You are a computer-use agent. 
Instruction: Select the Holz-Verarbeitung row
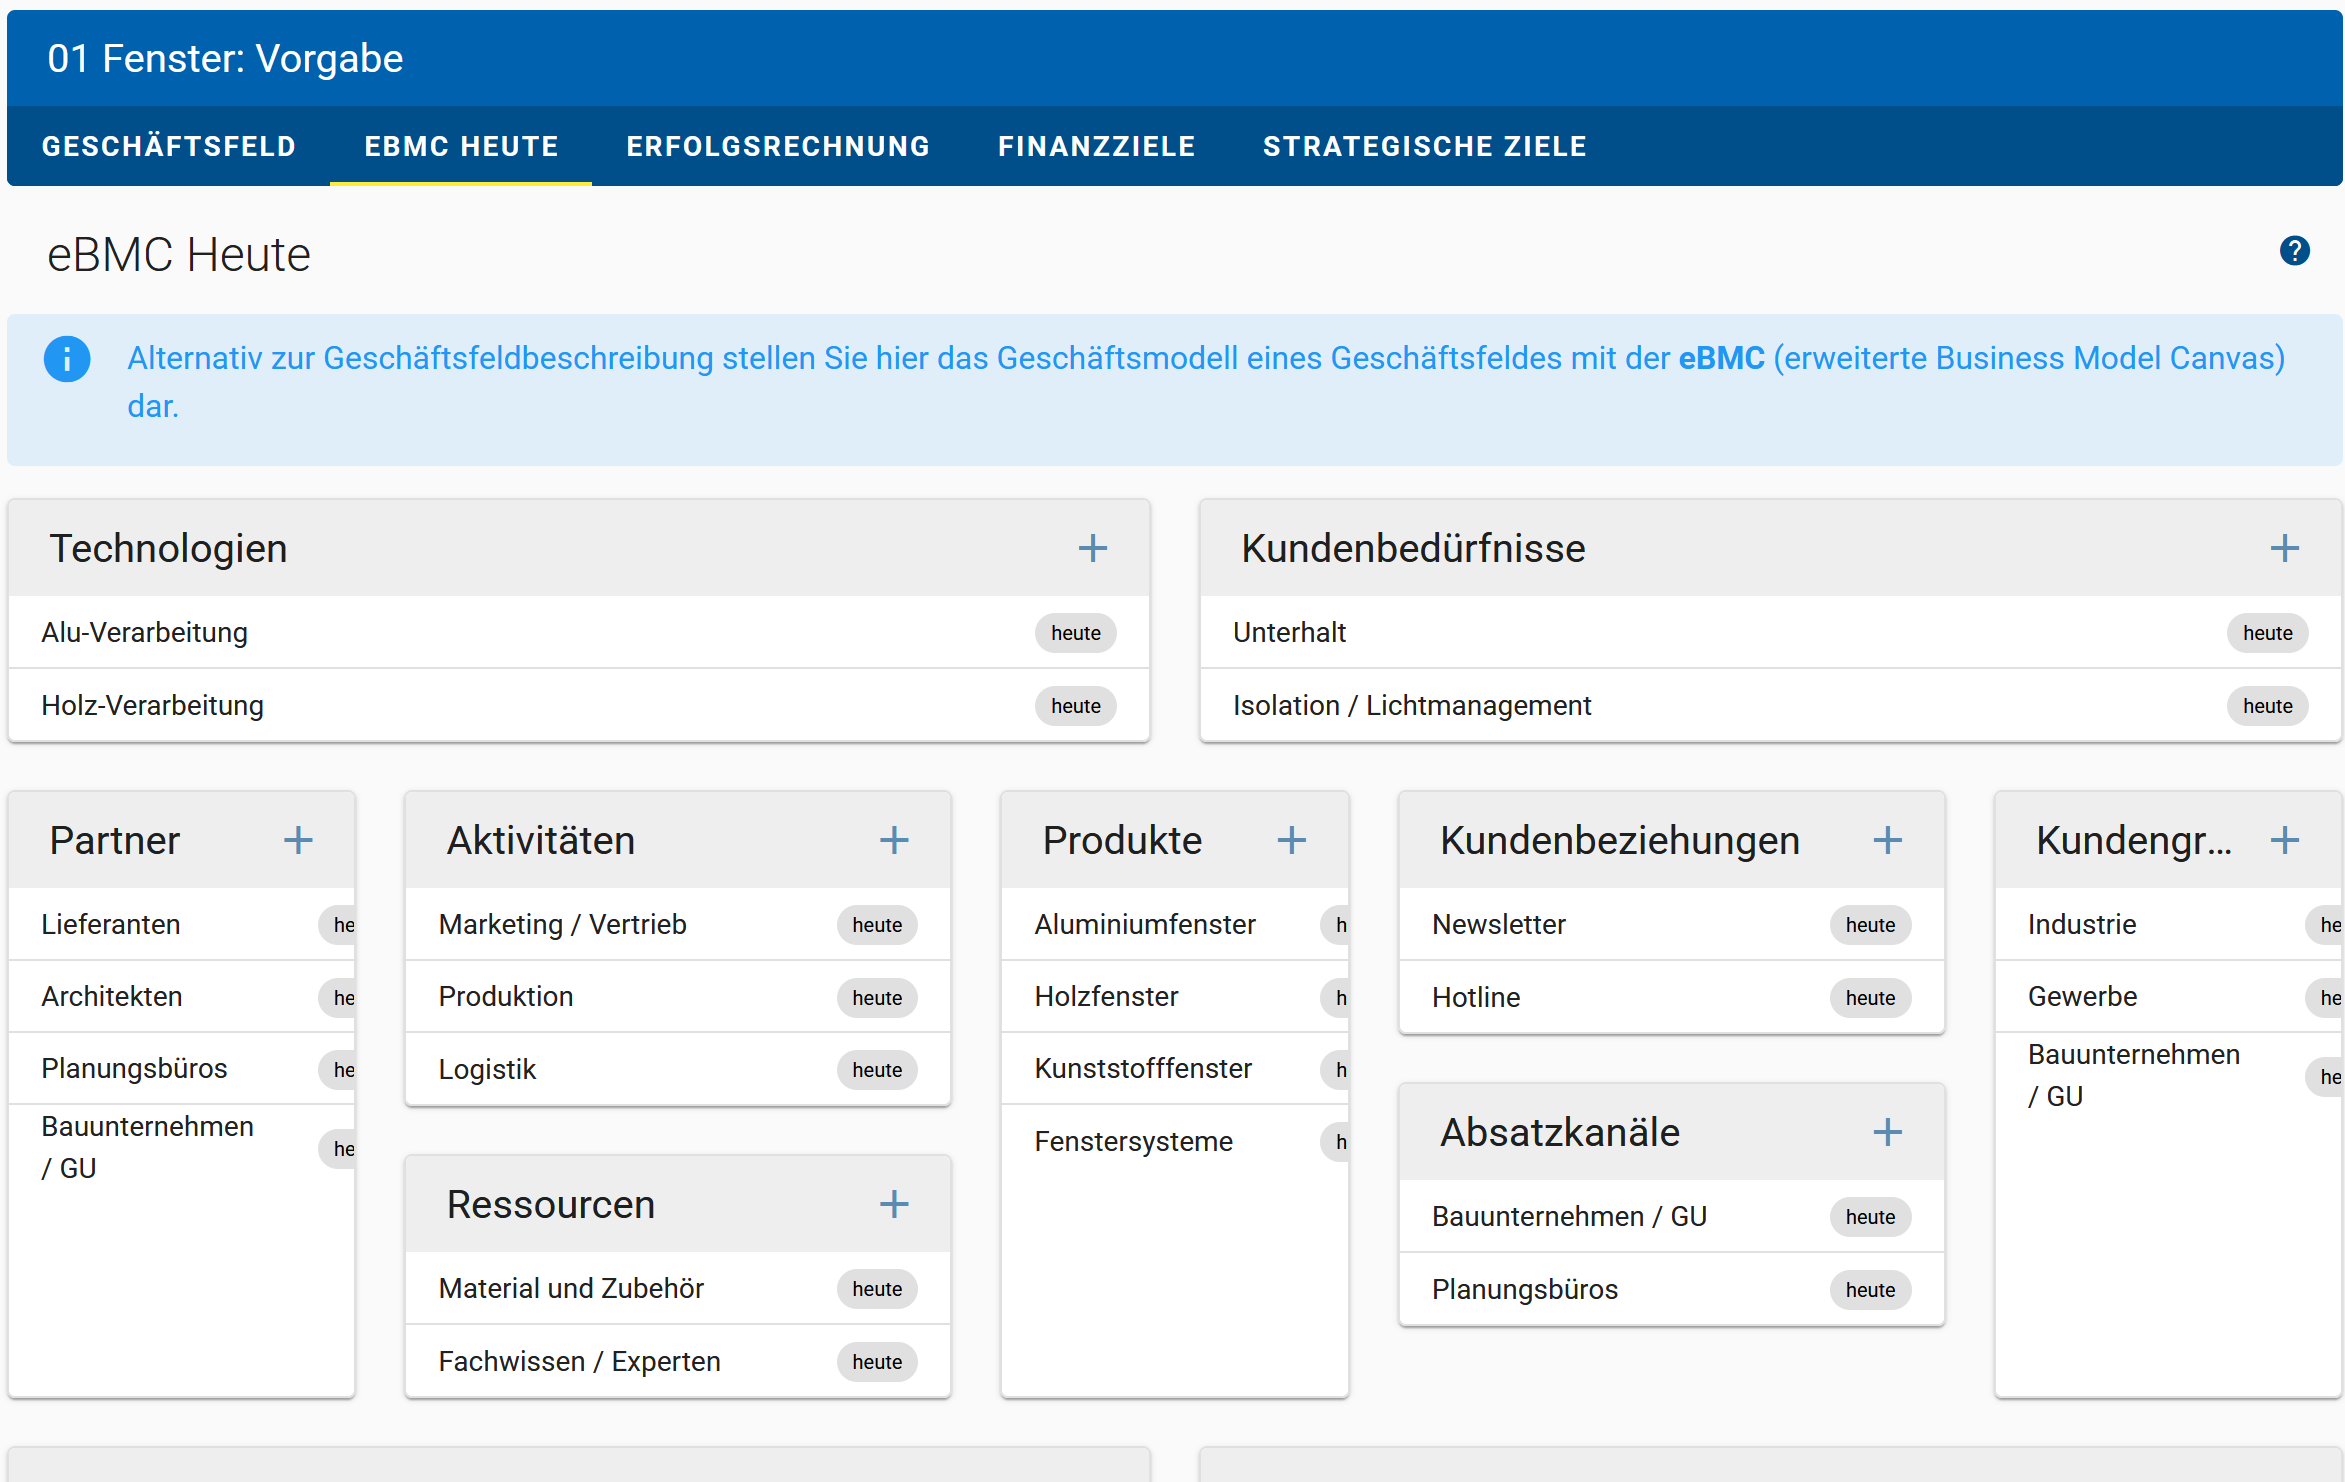click(579, 706)
